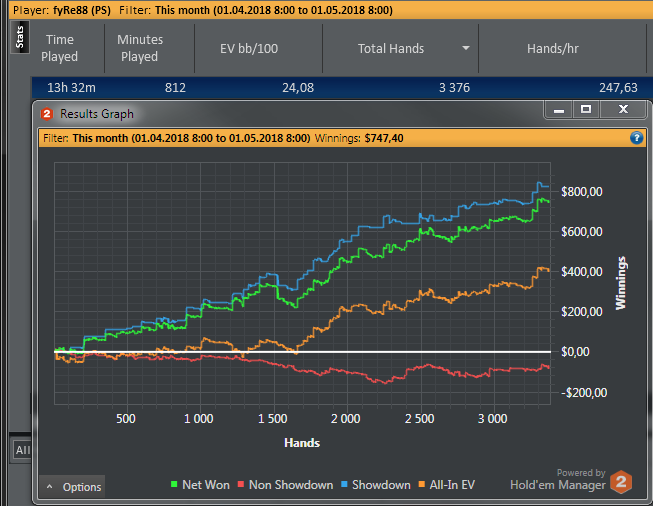653x506 pixels.
Task: Click the Hands x-axis title
Action: (302, 443)
